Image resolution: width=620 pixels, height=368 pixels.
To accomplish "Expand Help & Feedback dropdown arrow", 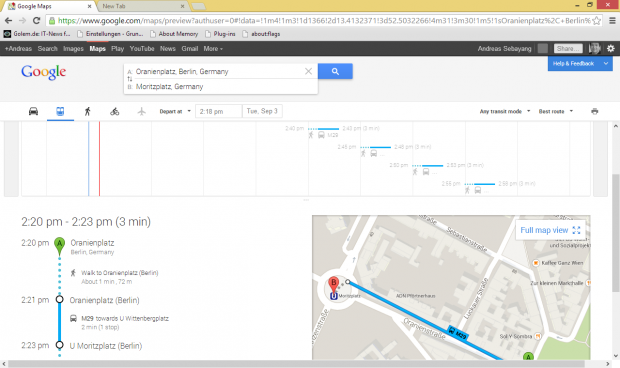I will [605, 63].
